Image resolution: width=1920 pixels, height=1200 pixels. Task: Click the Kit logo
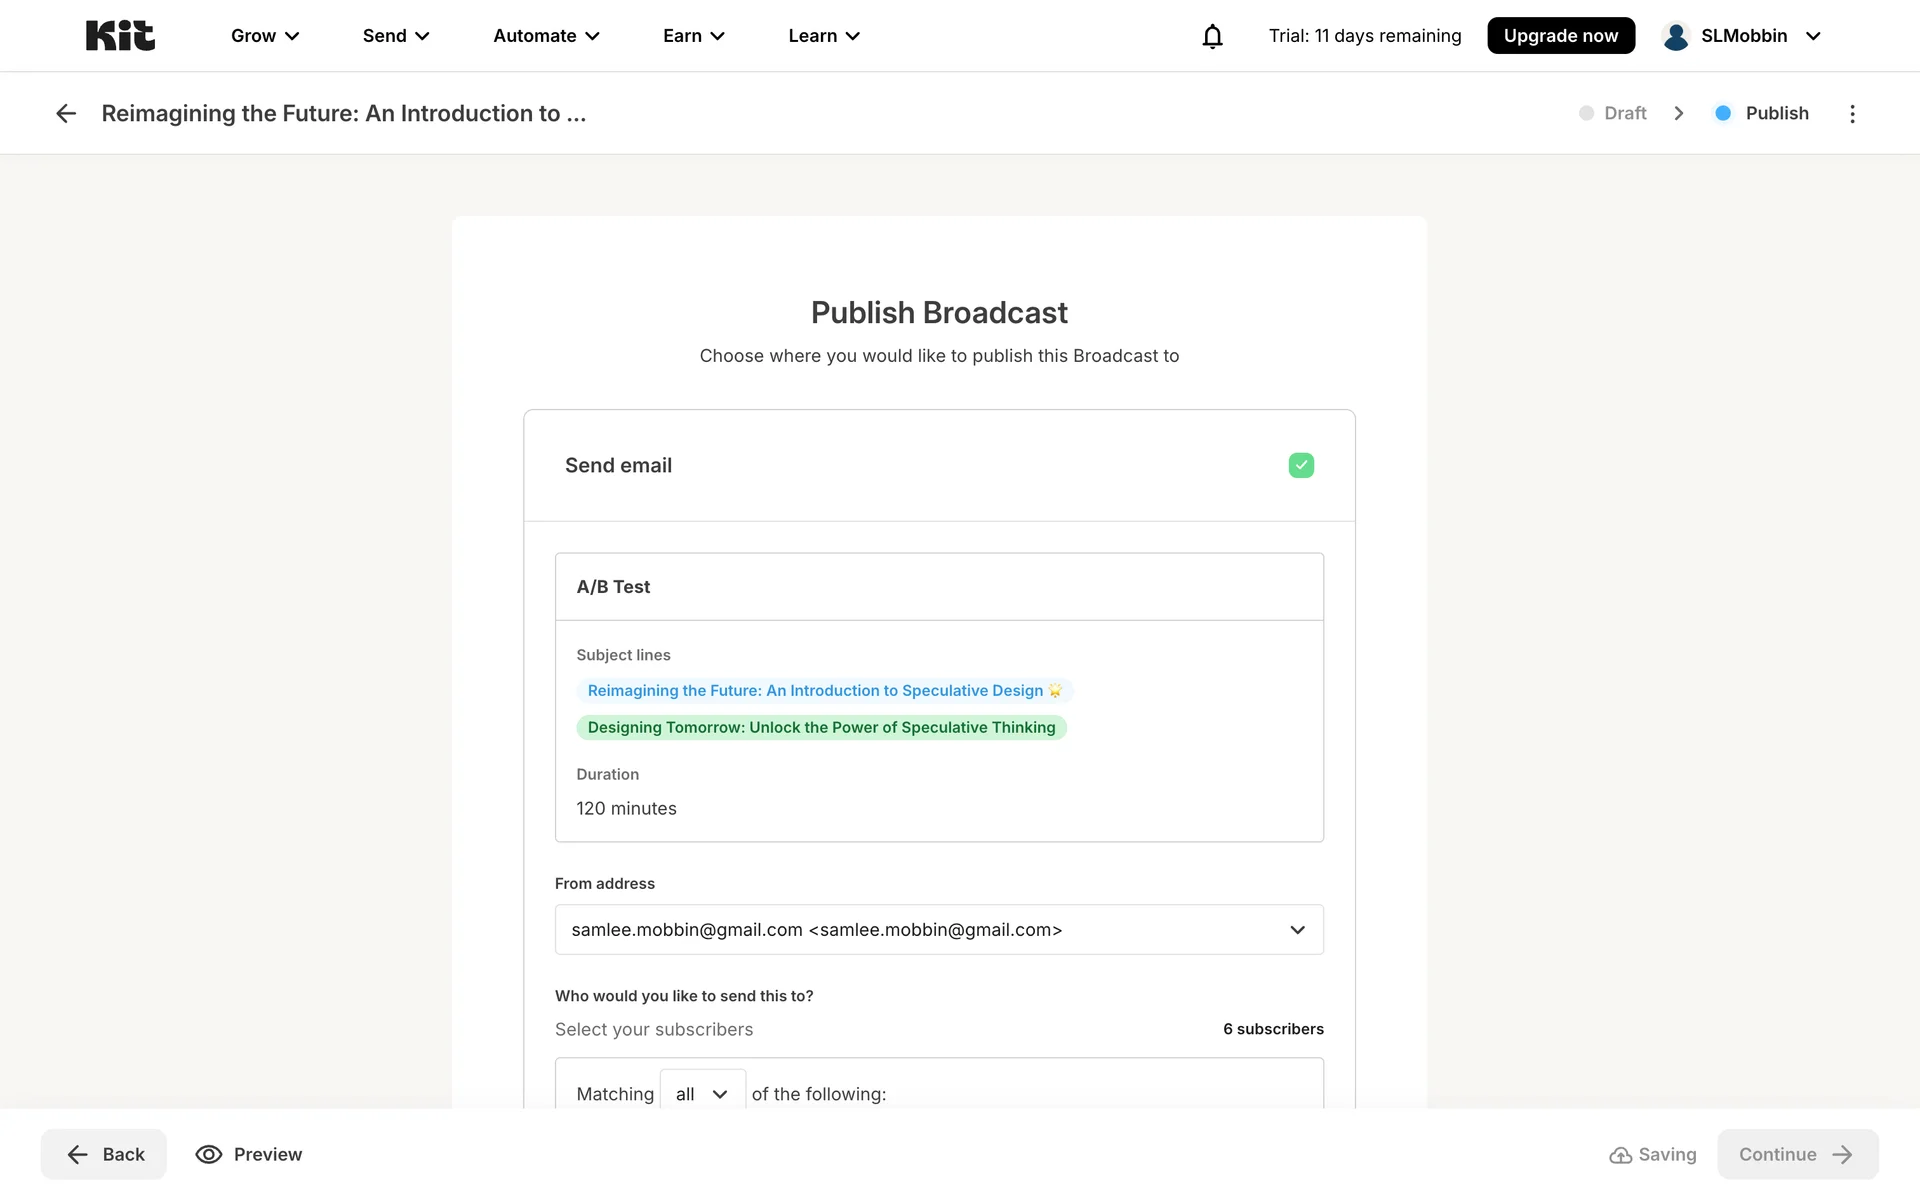point(120,36)
